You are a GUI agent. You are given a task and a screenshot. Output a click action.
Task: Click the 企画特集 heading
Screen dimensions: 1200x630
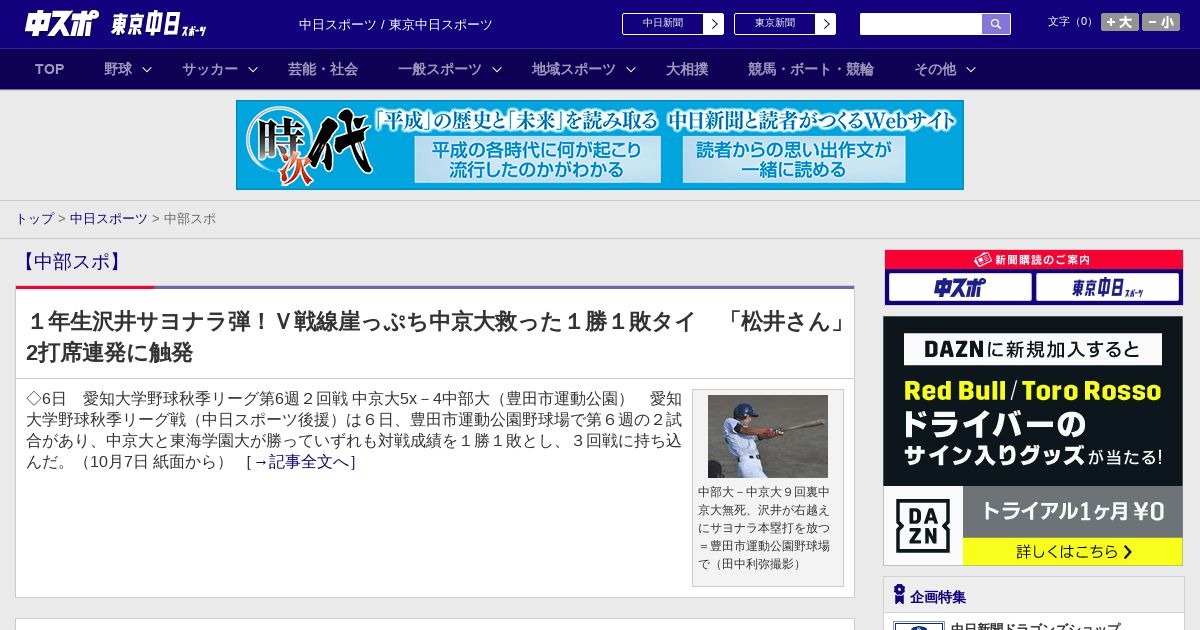[938, 597]
